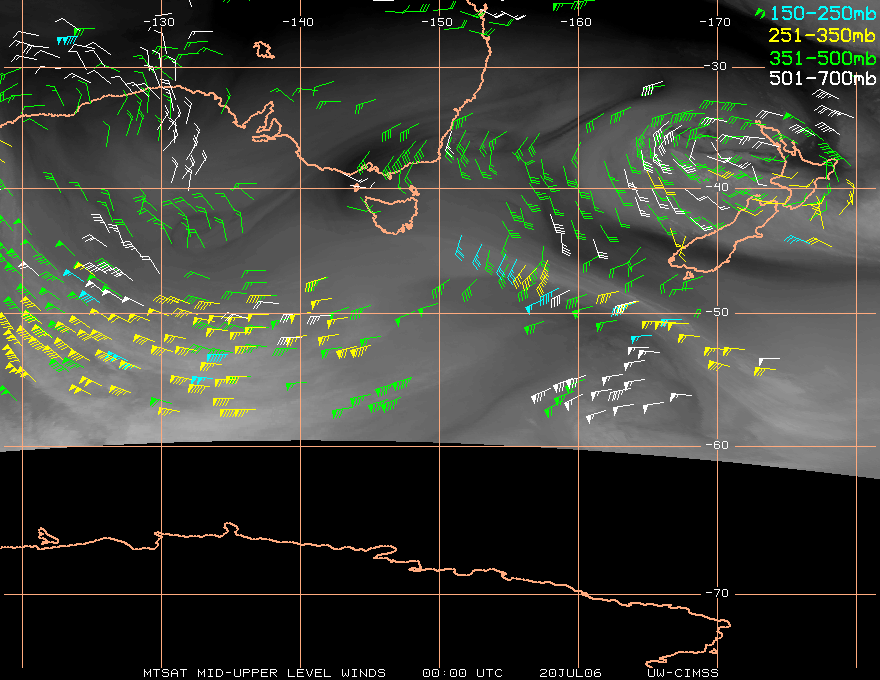The image size is (880, 680).
Task: Click the 00:00 UTC timestamp
Action: pyautogui.click(x=462, y=673)
